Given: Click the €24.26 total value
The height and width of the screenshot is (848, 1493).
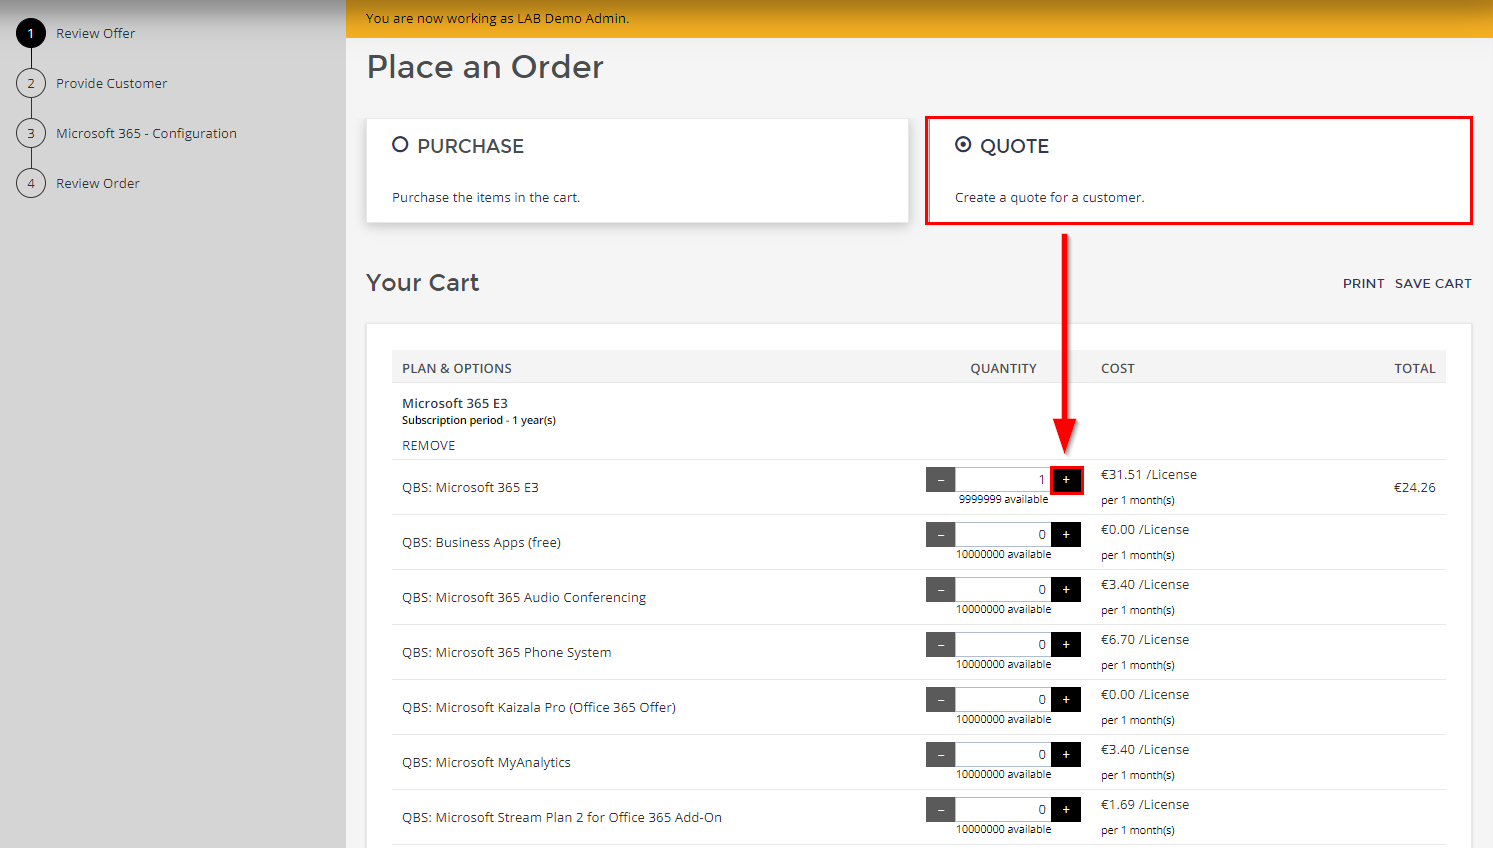Looking at the screenshot, I should coord(1414,488).
